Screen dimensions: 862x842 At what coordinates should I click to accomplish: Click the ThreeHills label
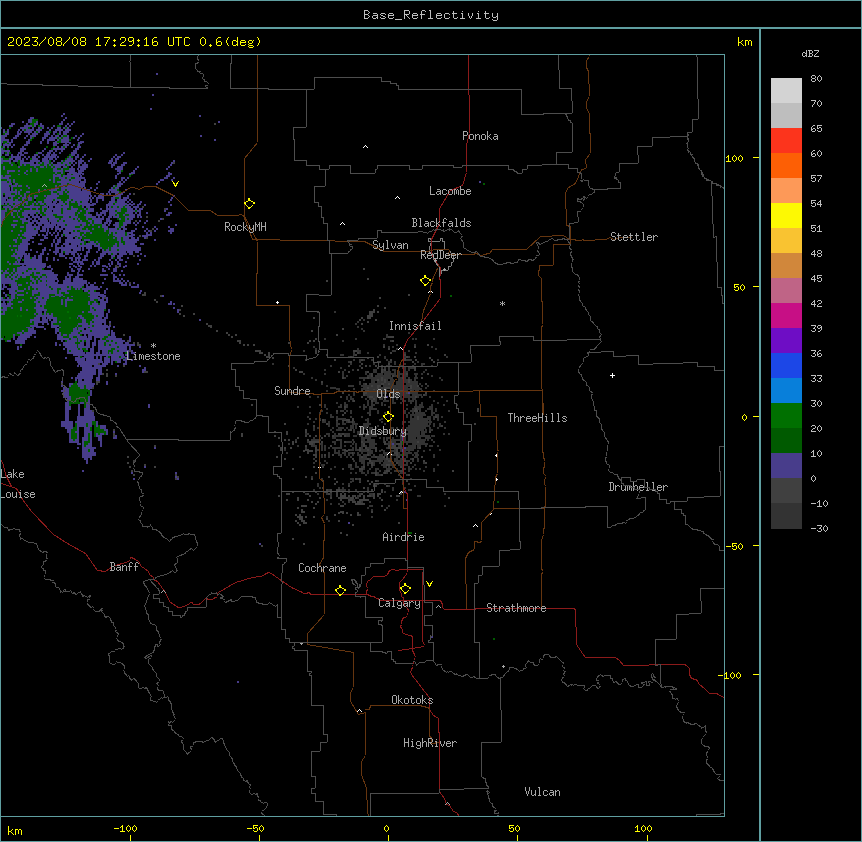point(537,418)
